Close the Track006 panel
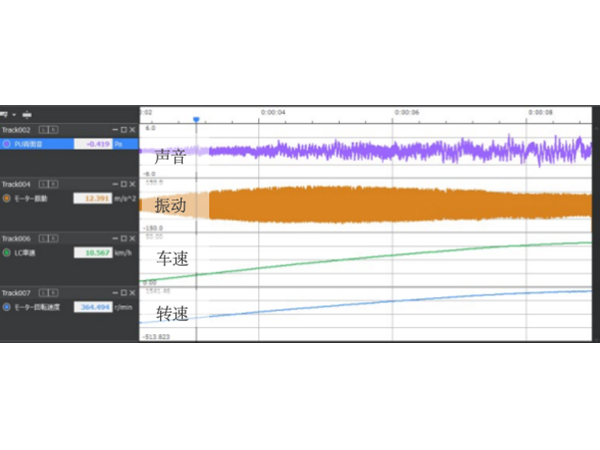 [131, 239]
